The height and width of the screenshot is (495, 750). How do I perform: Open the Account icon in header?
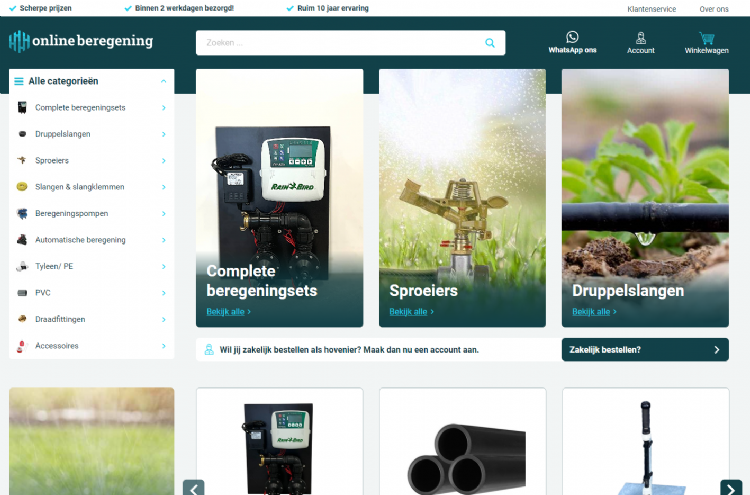click(x=641, y=38)
